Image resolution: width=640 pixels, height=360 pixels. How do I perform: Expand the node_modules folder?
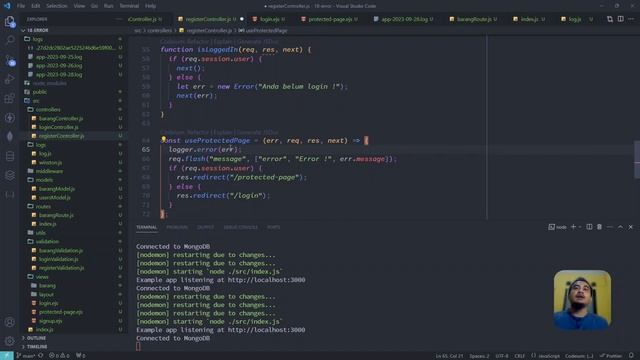click(x=50, y=83)
